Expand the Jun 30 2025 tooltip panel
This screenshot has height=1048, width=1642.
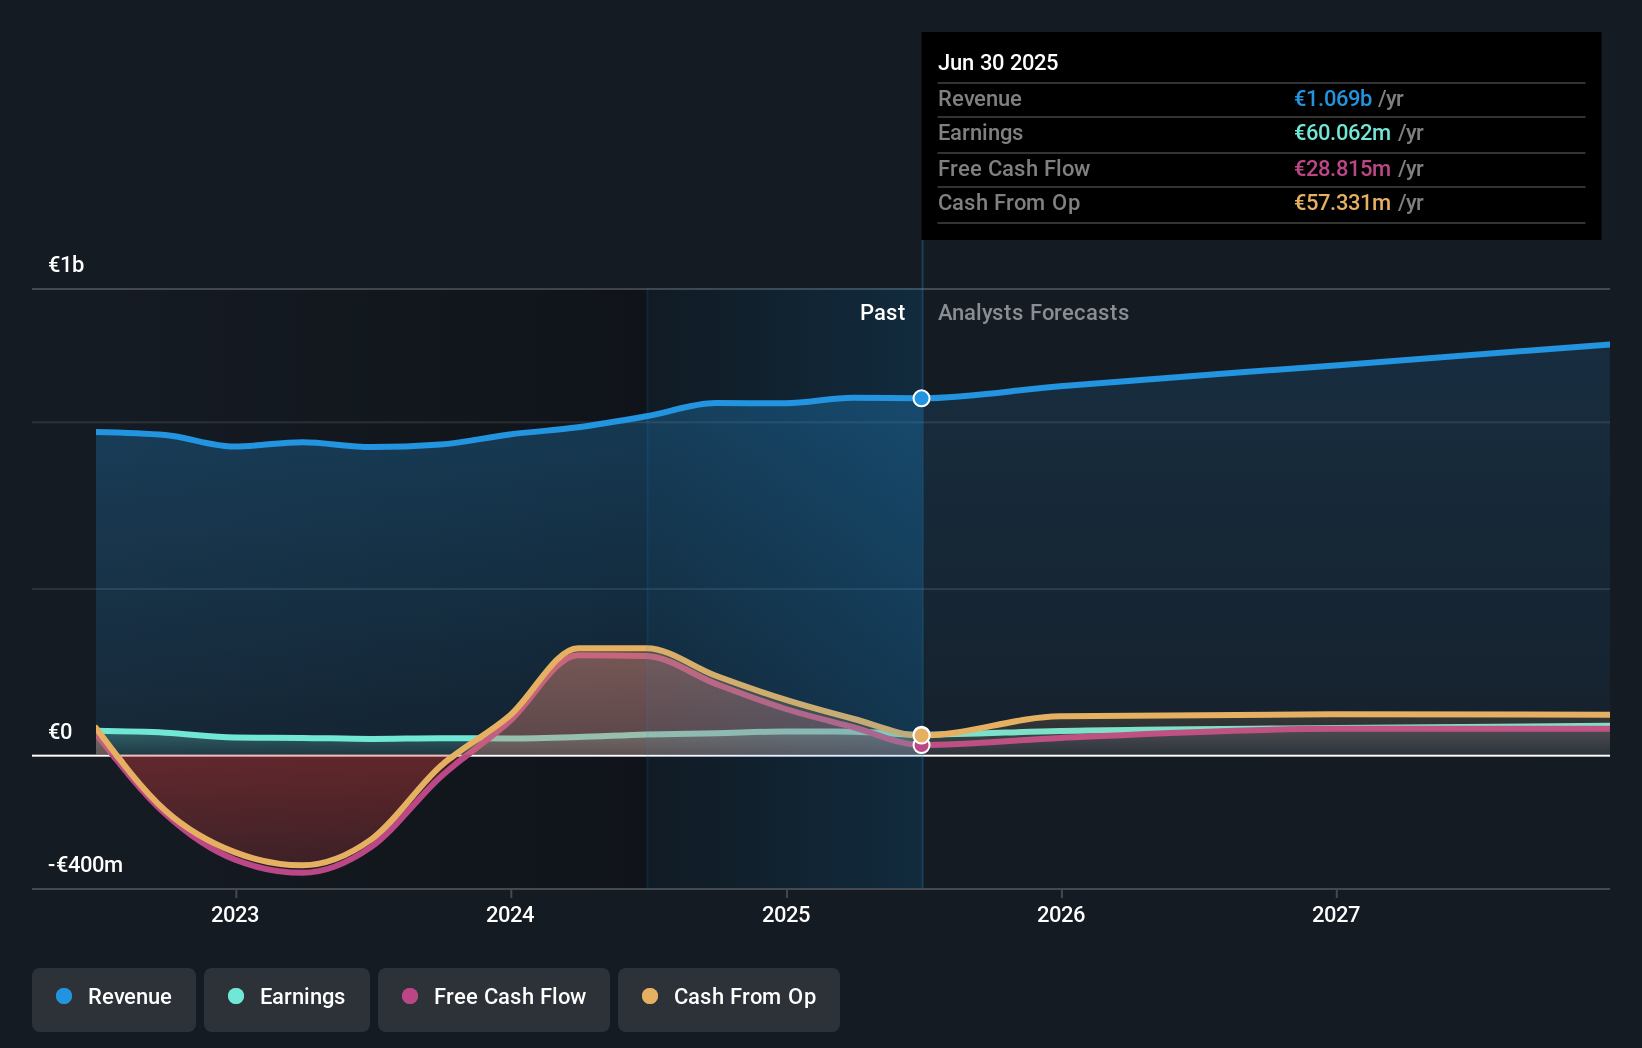click(x=998, y=62)
